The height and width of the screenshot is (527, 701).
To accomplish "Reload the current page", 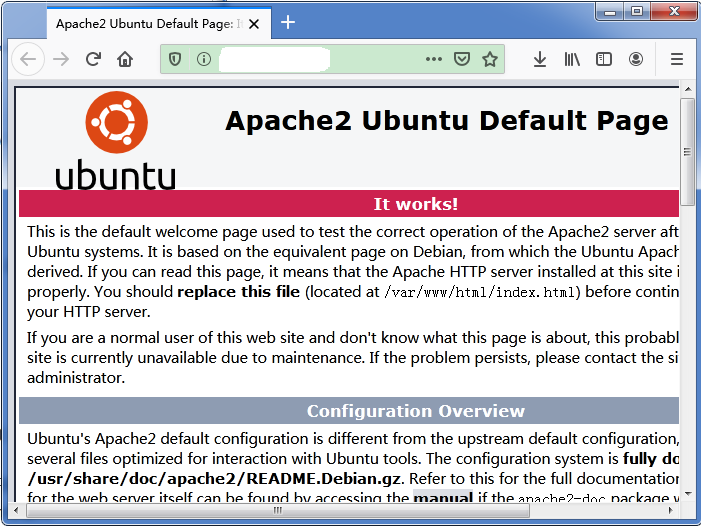I will tap(93, 59).
